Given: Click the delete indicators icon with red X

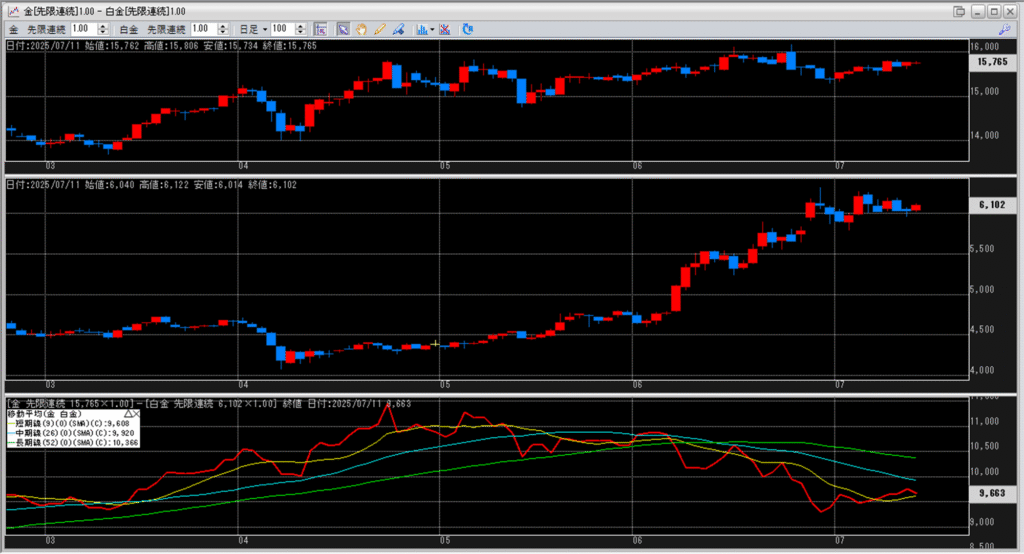Looking at the screenshot, I should [x=444, y=30].
